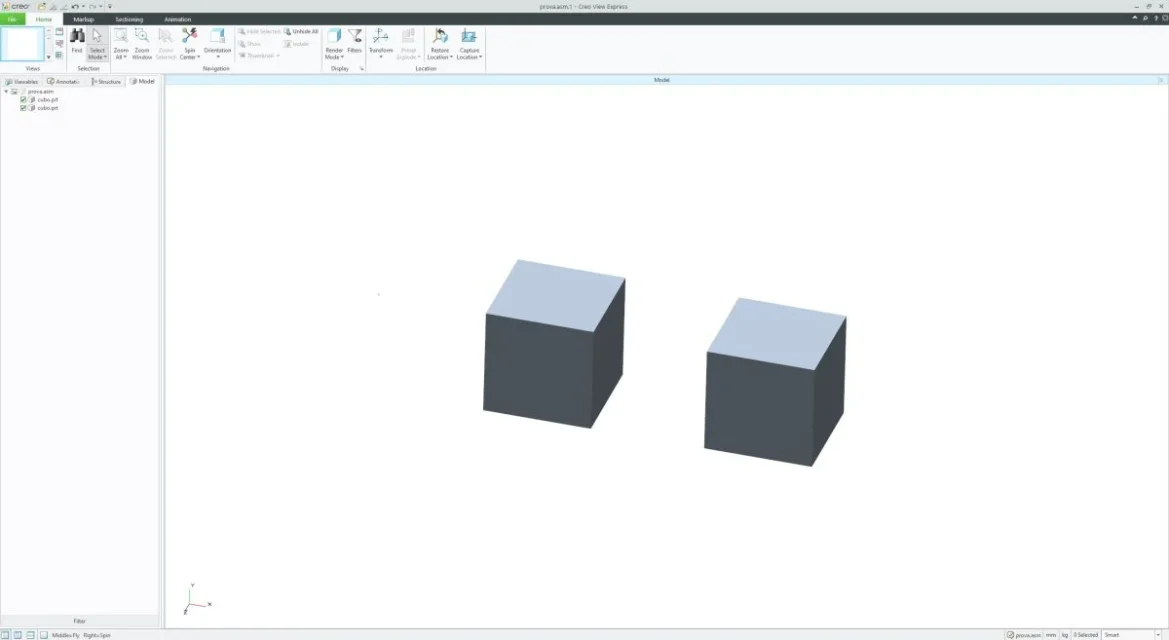
Task: Uncheck the first cubo.prt checkbox
Action: point(24,100)
